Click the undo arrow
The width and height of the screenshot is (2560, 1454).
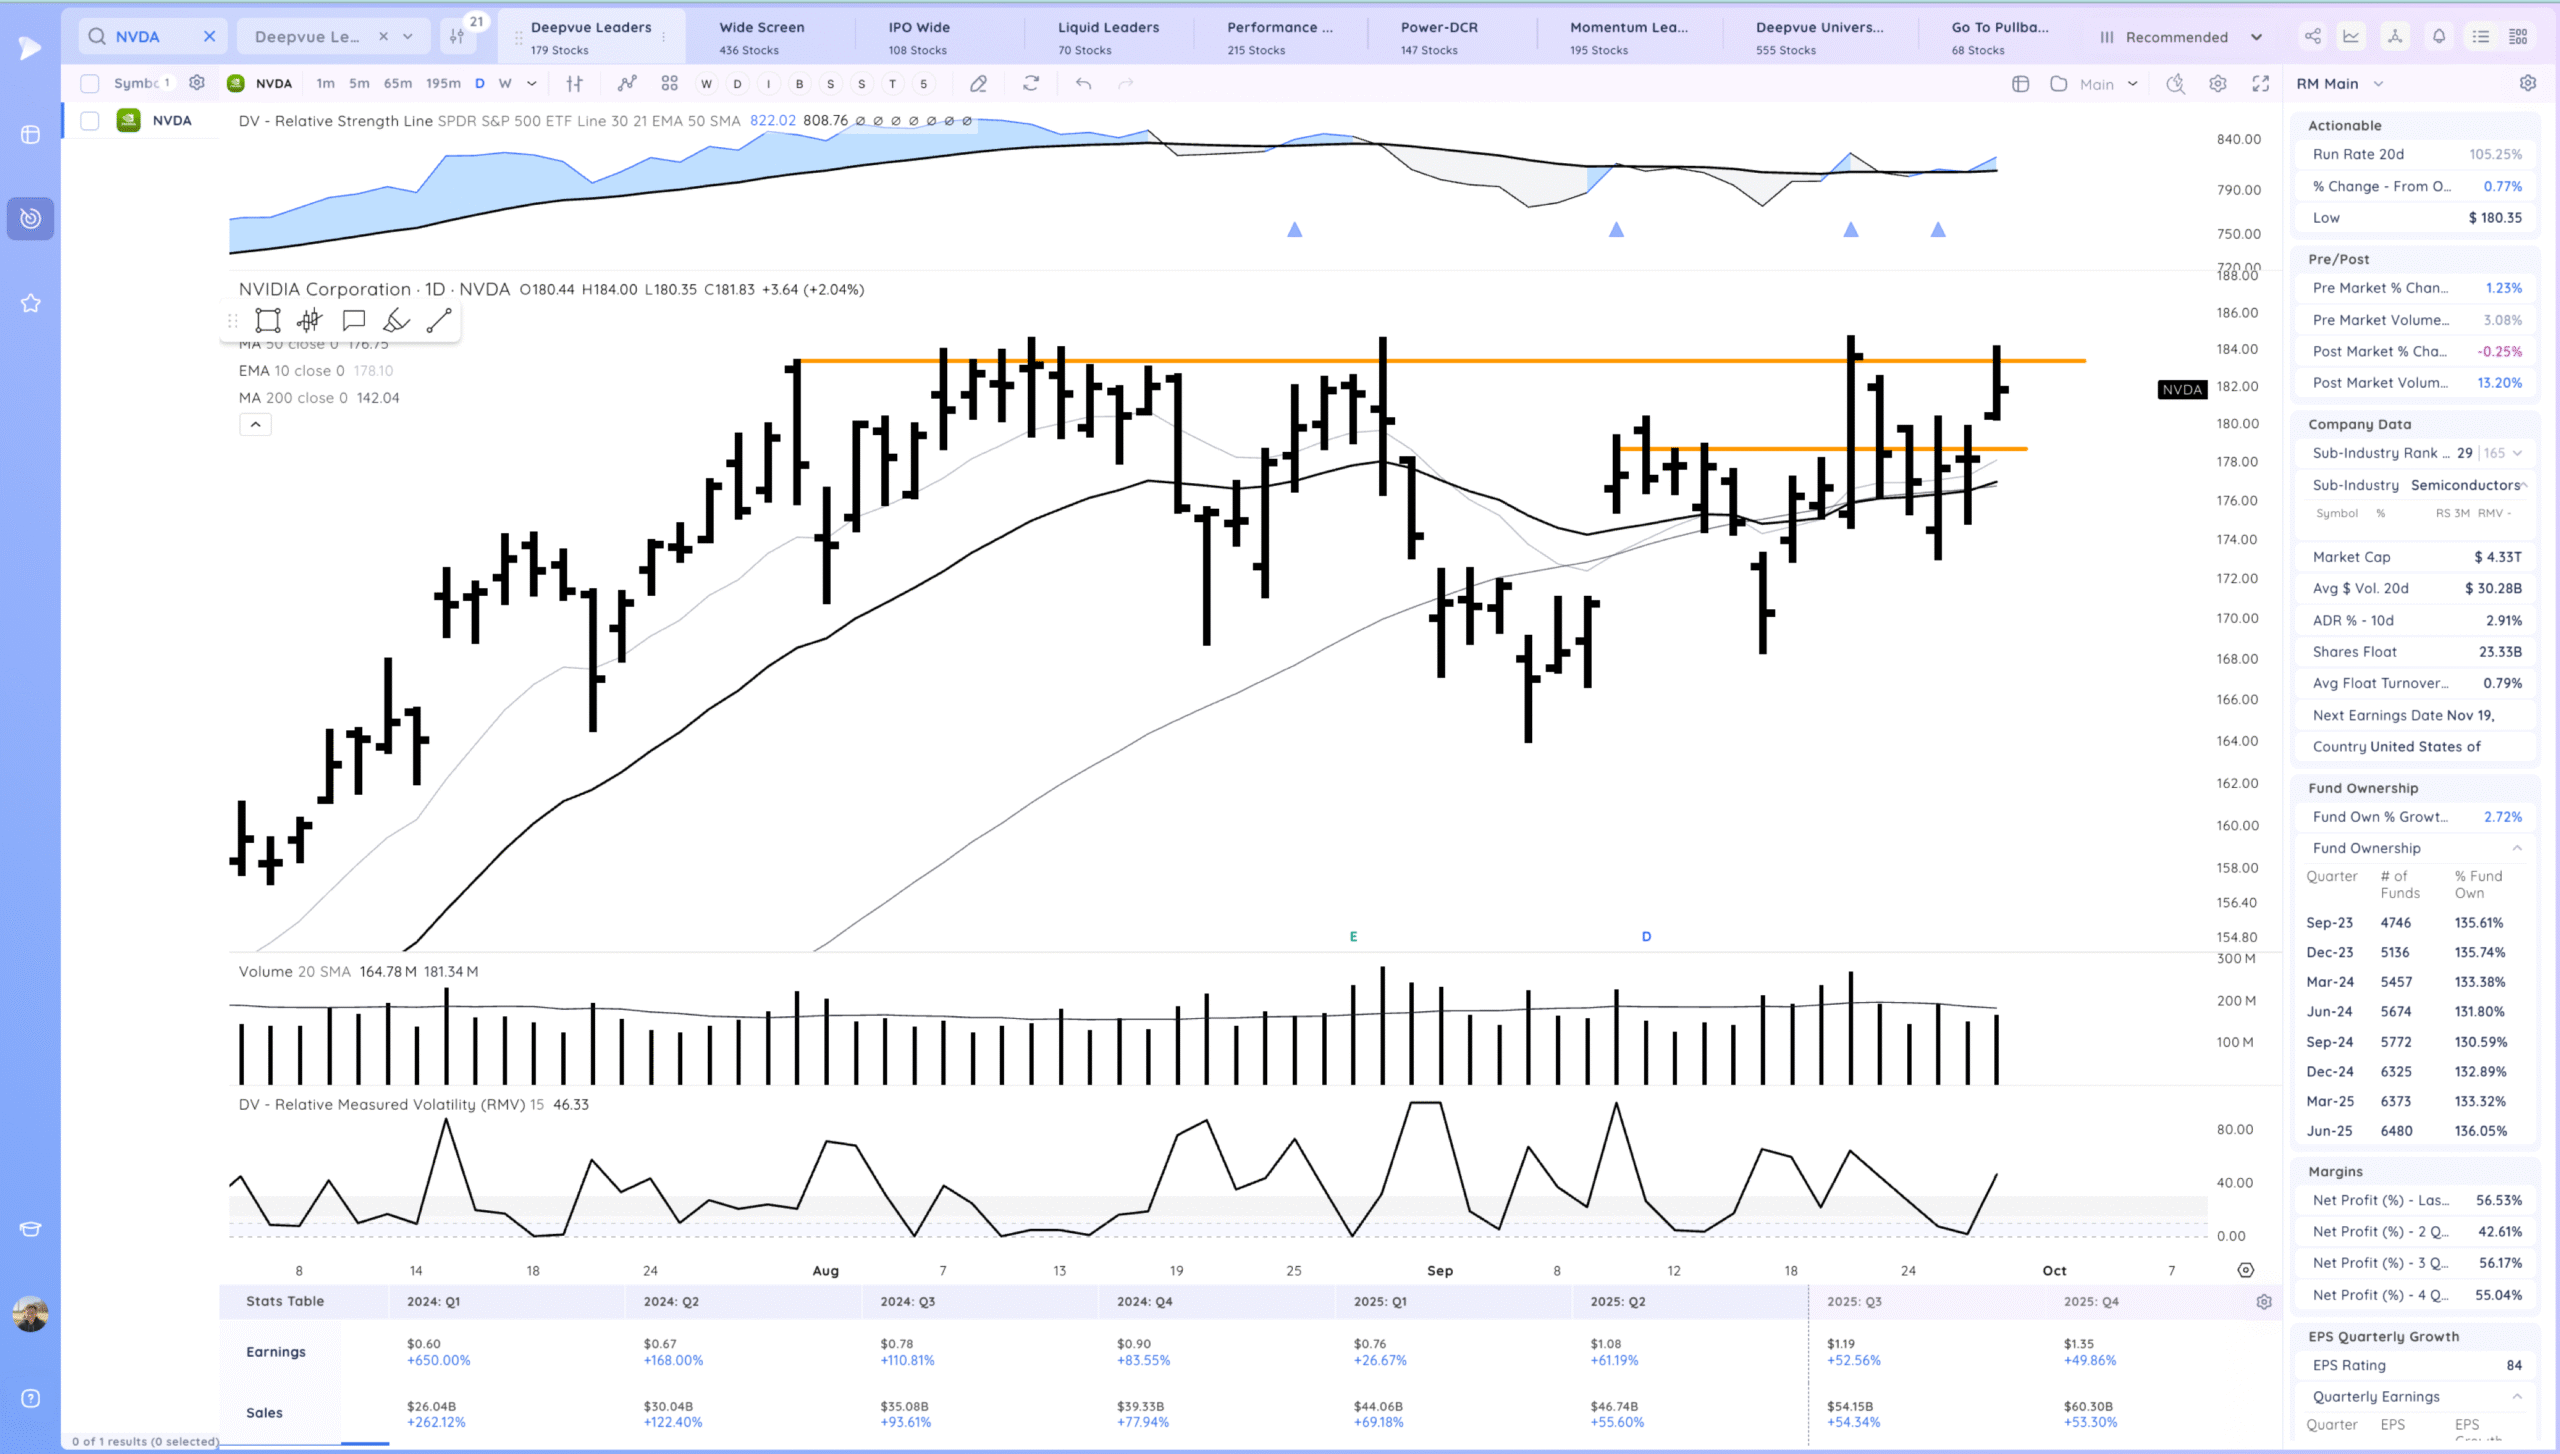click(x=1083, y=83)
